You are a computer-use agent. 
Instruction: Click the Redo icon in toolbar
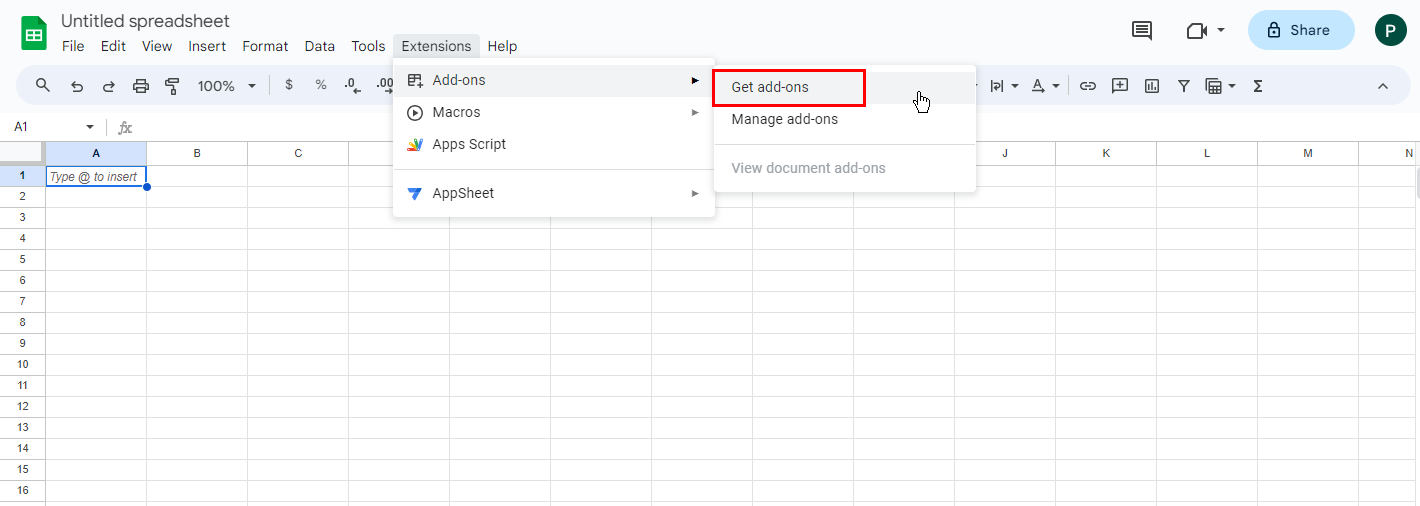click(x=109, y=86)
